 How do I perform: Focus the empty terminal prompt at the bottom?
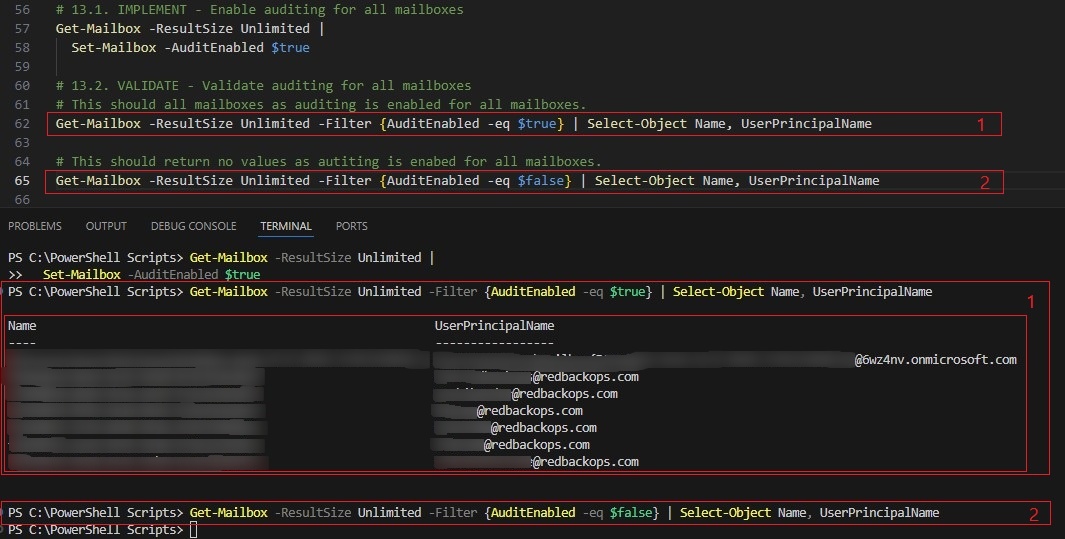tap(193, 529)
